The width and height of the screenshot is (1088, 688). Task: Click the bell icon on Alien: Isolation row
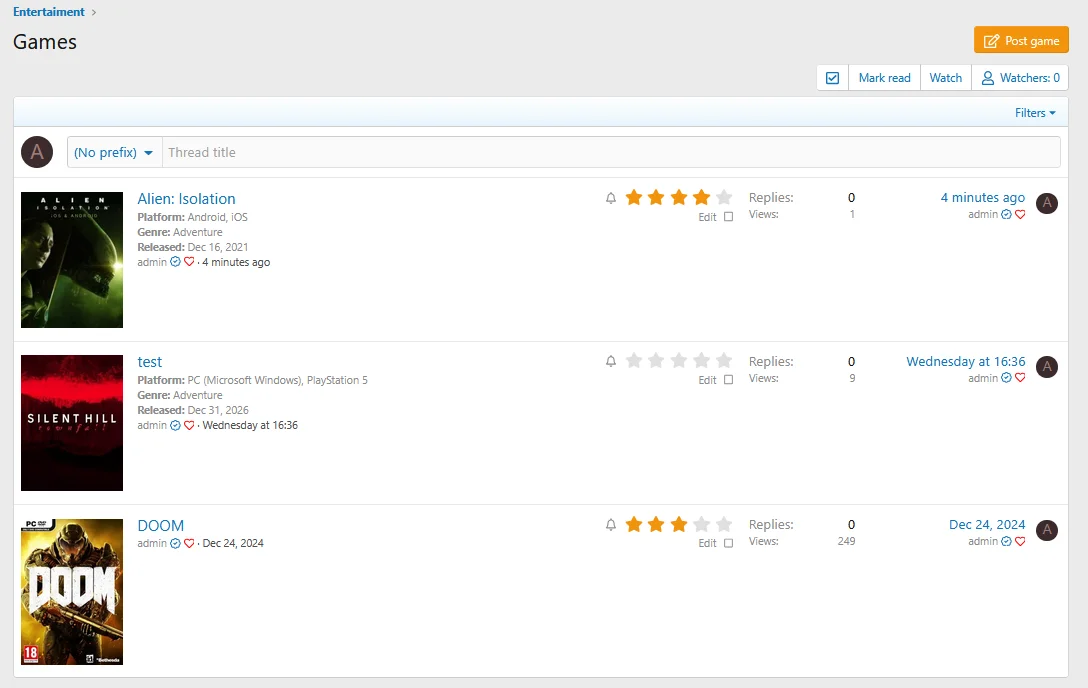point(611,198)
